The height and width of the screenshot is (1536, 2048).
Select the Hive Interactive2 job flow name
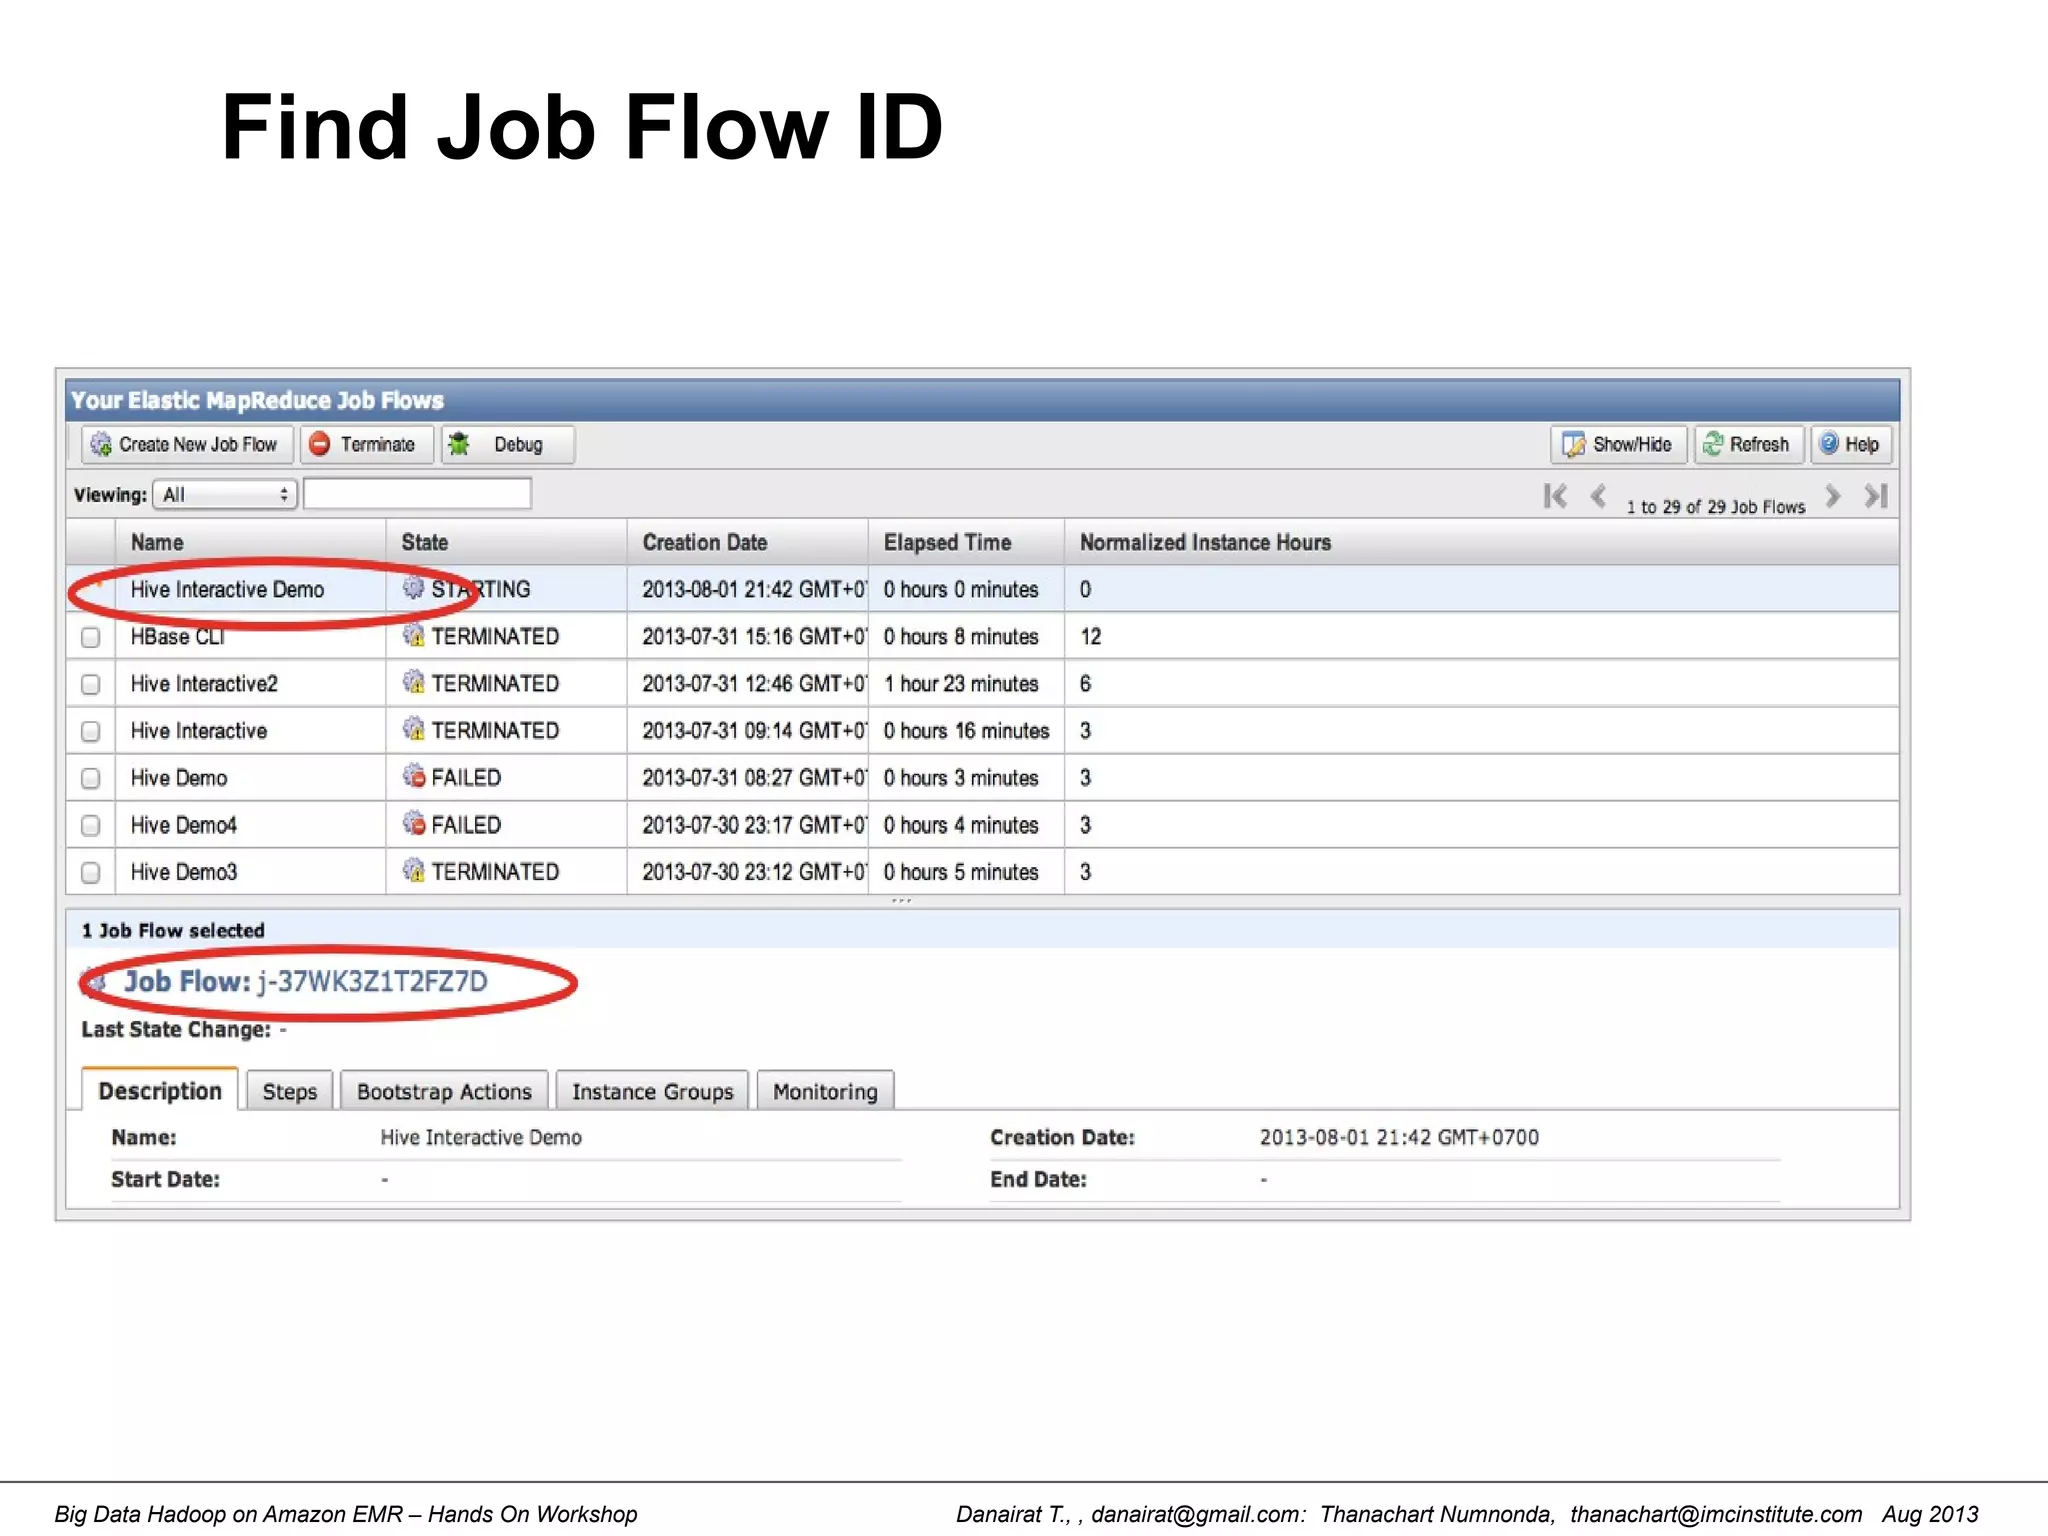[x=204, y=683]
